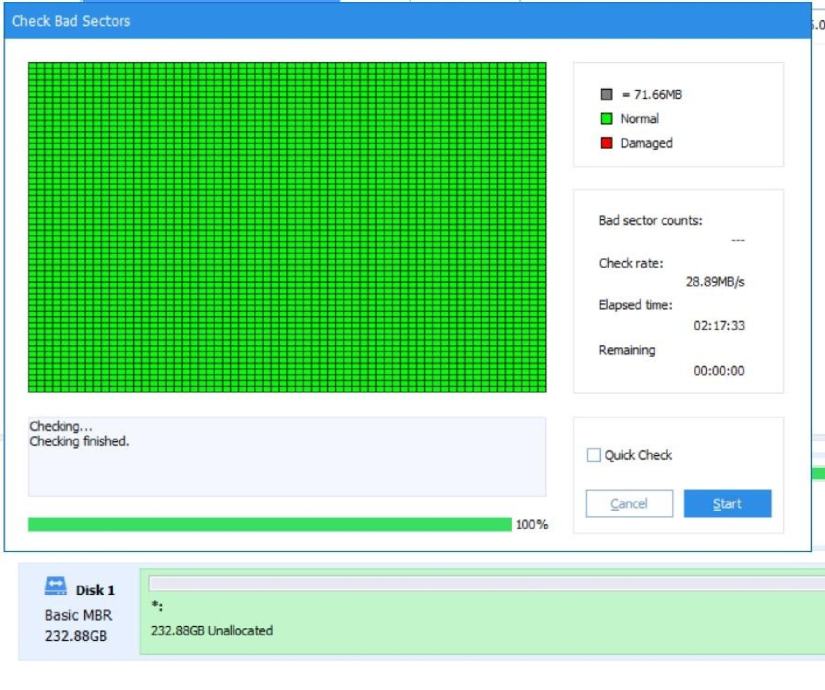The width and height of the screenshot is (825, 690).
Task: Enable the Quick Check checkbox
Action: click(593, 455)
